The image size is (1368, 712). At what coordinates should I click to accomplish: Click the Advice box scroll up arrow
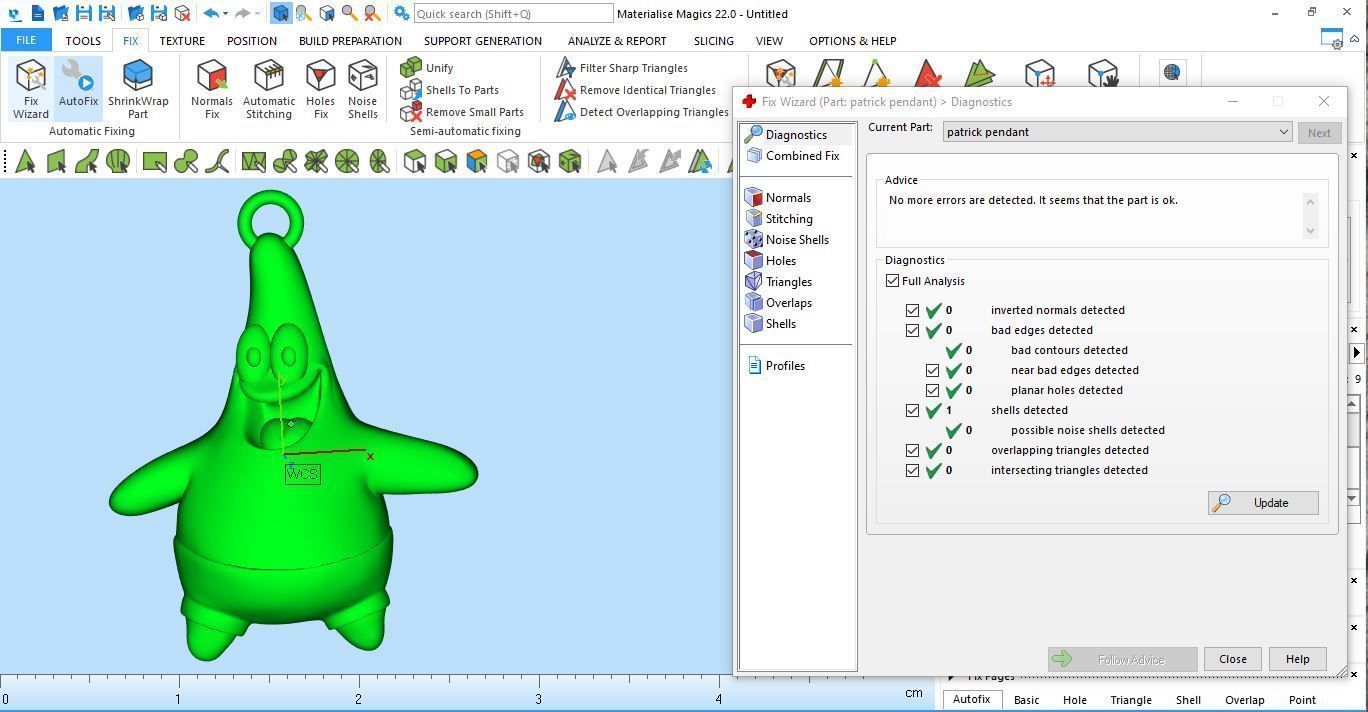pyautogui.click(x=1311, y=201)
